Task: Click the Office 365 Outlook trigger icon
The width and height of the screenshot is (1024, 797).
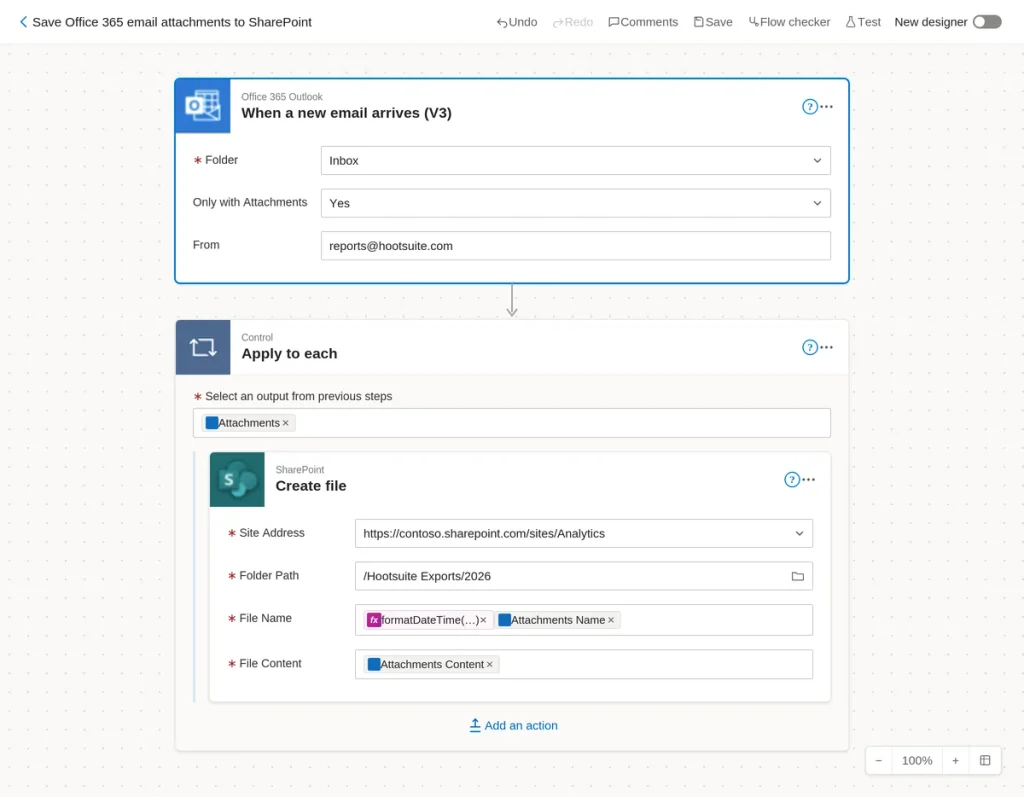Action: [x=203, y=106]
